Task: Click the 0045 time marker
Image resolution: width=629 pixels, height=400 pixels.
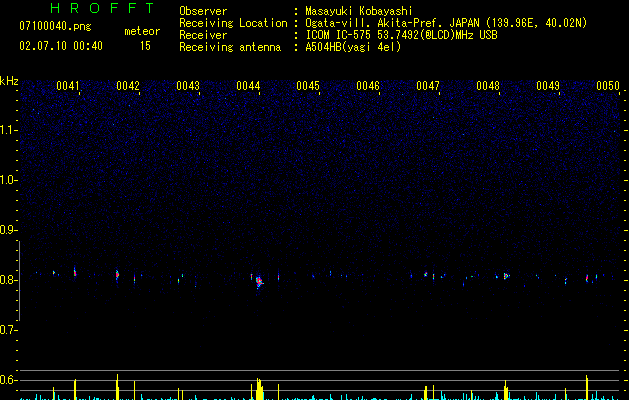Action: point(308,86)
